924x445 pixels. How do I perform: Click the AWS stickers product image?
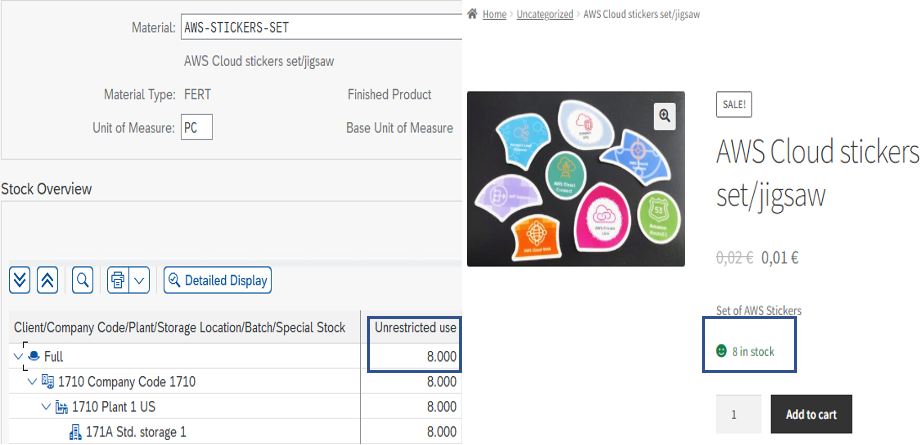click(576, 179)
